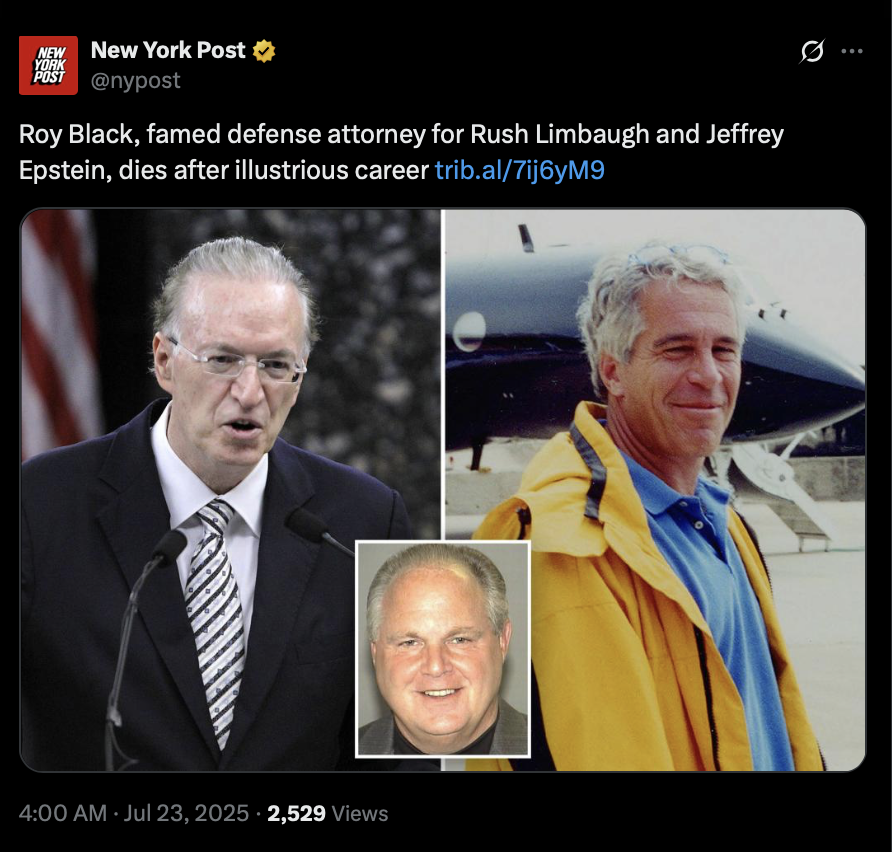Open the photo of man in yellow jacket
The width and height of the screenshot is (892, 852).
654,489
